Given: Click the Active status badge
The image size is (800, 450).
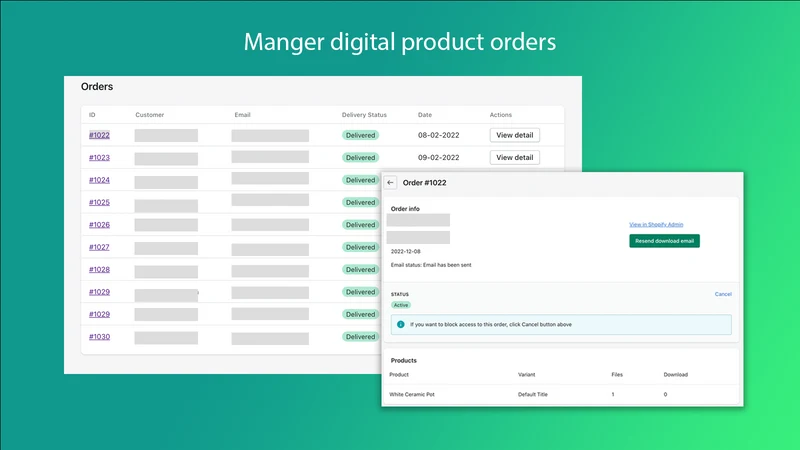Looking at the screenshot, I should point(401,305).
